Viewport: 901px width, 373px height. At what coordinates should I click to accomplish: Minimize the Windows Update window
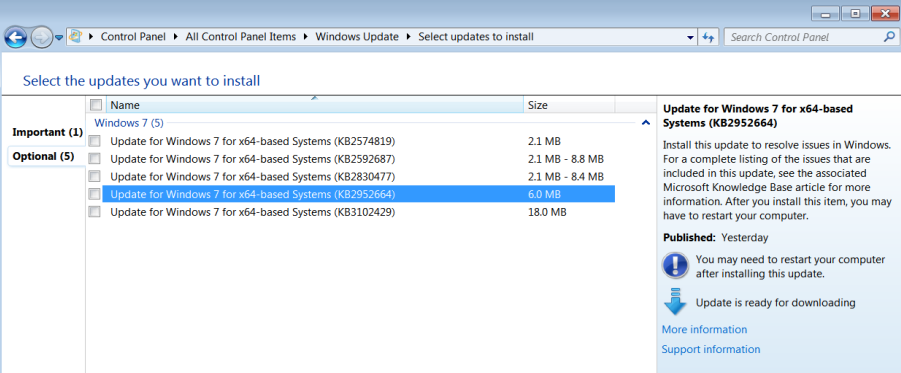point(826,14)
